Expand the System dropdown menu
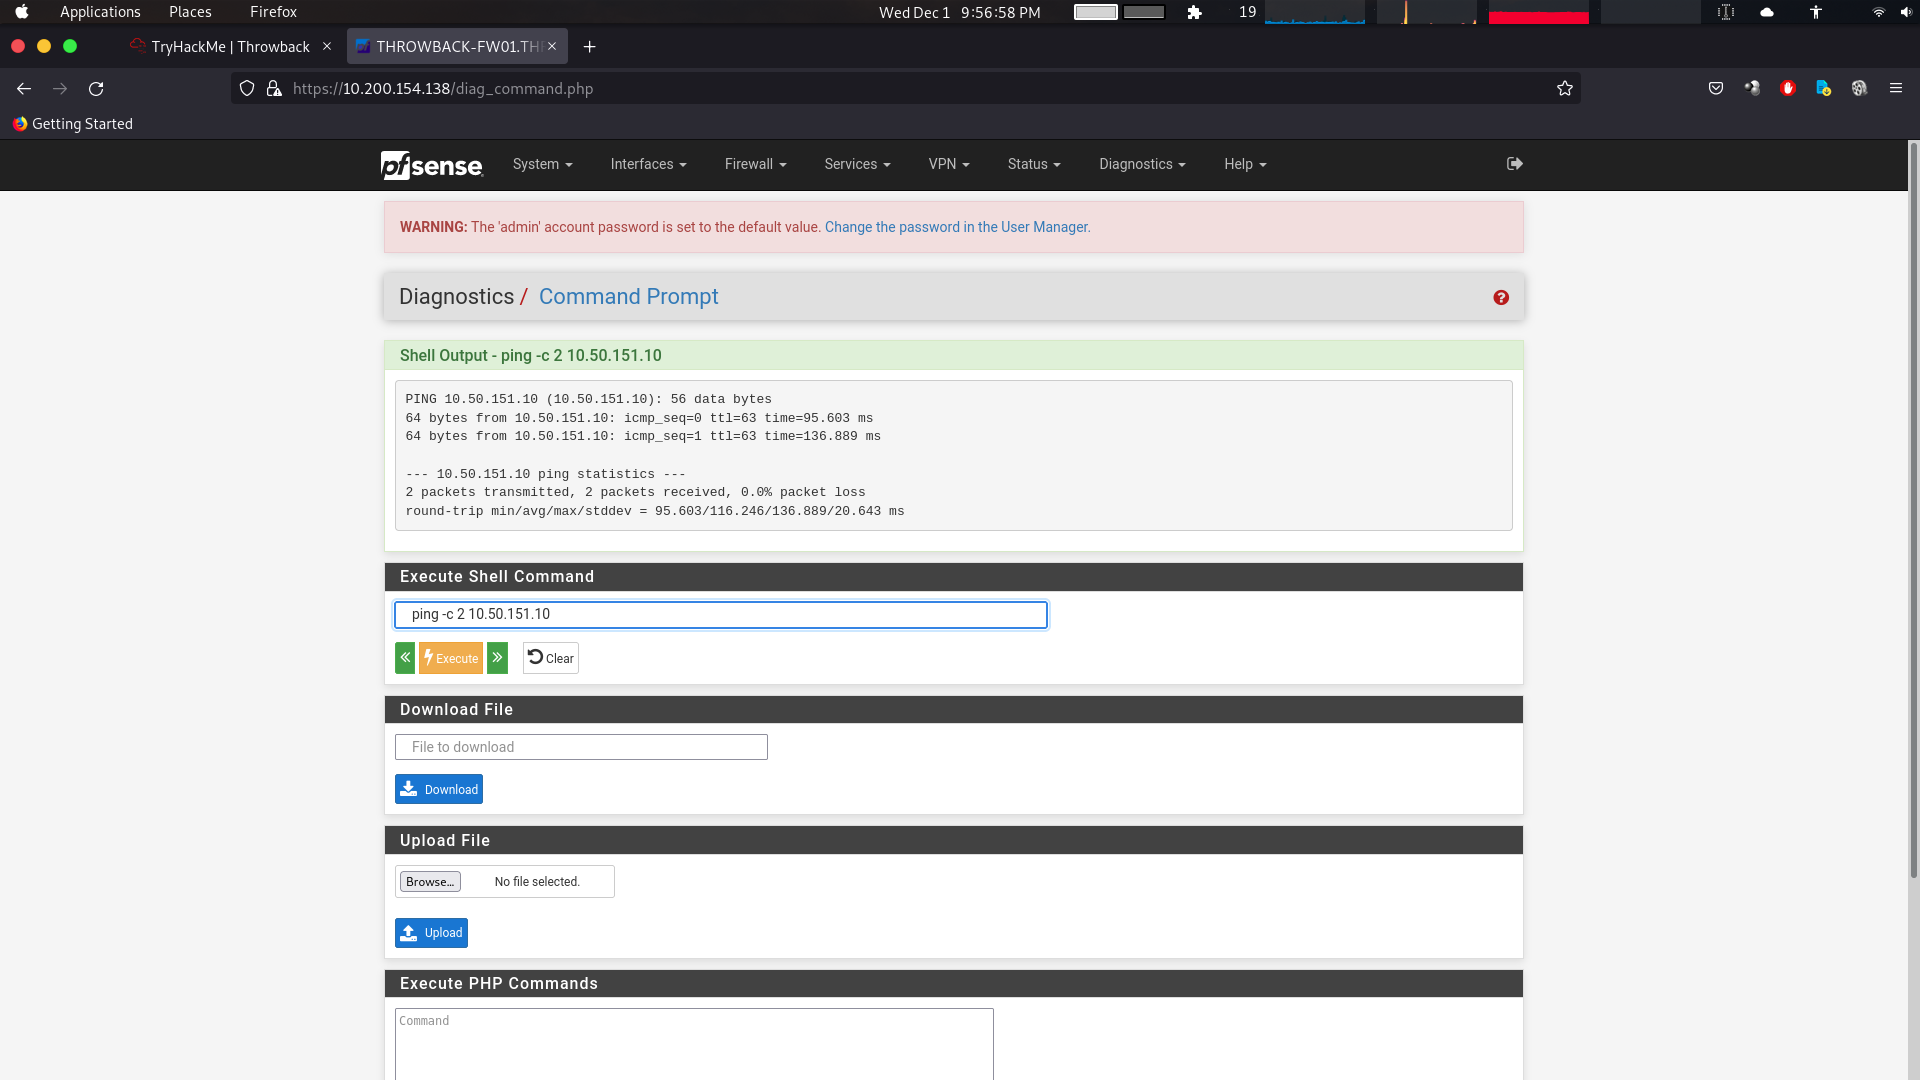 pyautogui.click(x=542, y=165)
